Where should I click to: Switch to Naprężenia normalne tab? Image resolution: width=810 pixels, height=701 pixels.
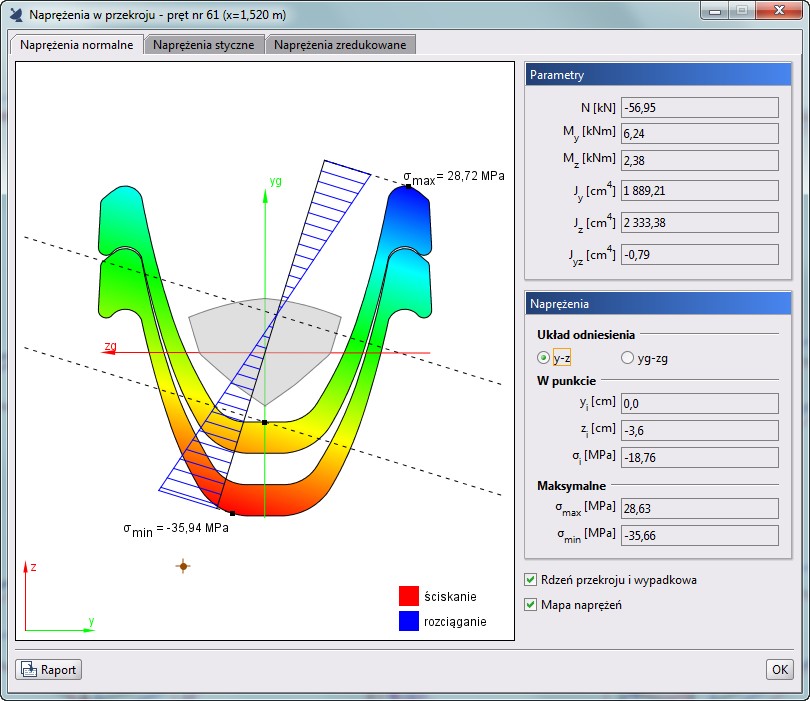pyautogui.click(x=76, y=45)
